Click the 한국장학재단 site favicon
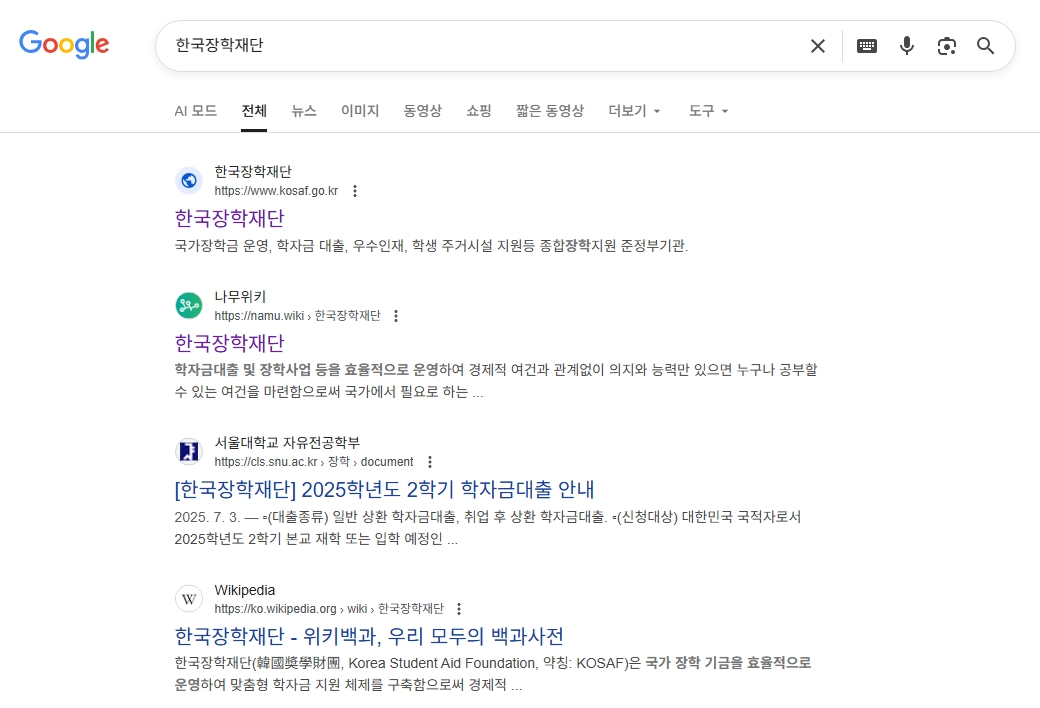The height and width of the screenshot is (708, 1040). coord(189,180)
